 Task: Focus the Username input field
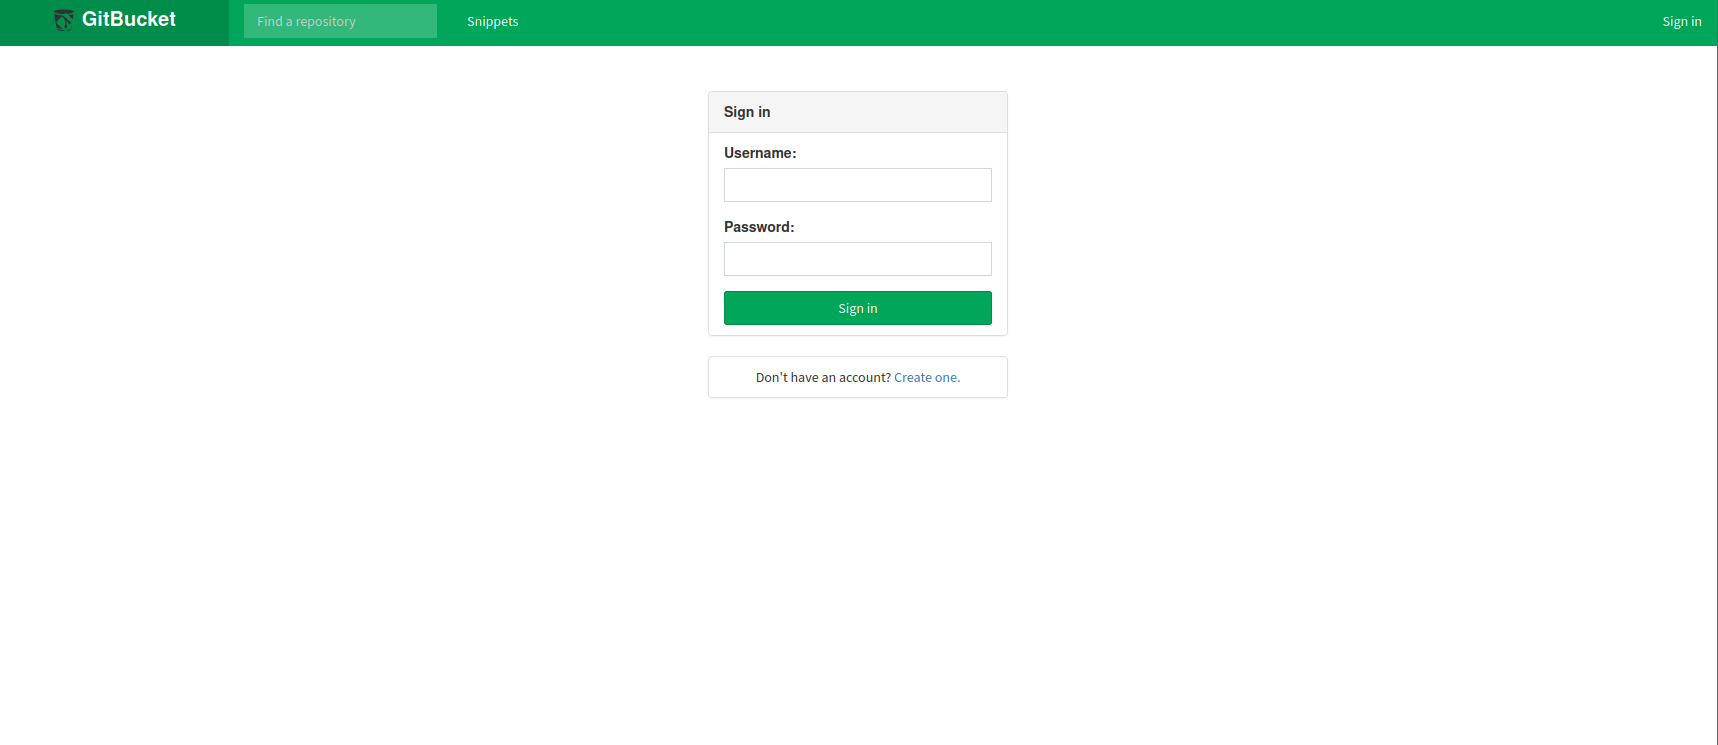pyautogui.click(x=858, y=185)
